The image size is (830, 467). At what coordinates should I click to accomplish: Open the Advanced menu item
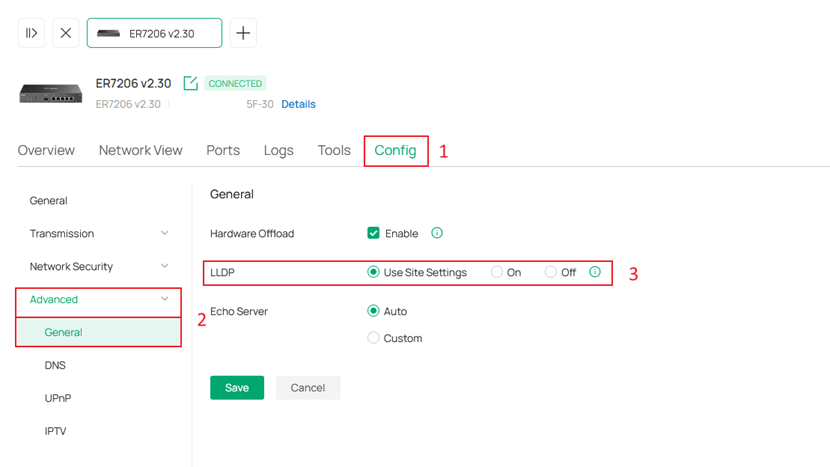coord(53,299)
